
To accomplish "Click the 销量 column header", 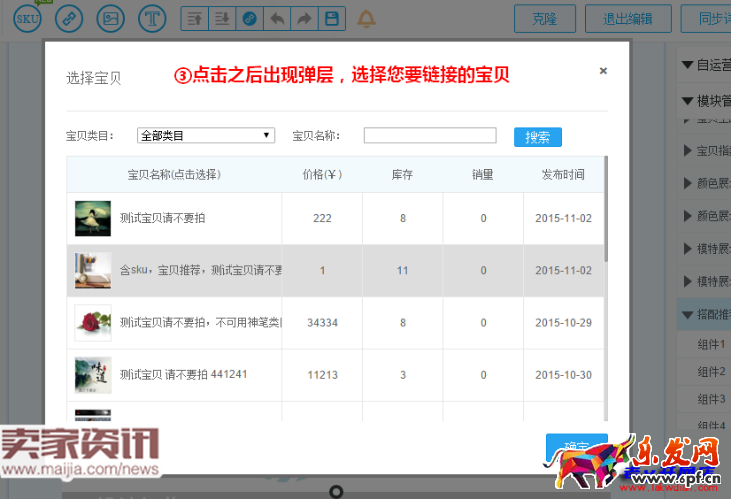I will (x=483, y=174).
